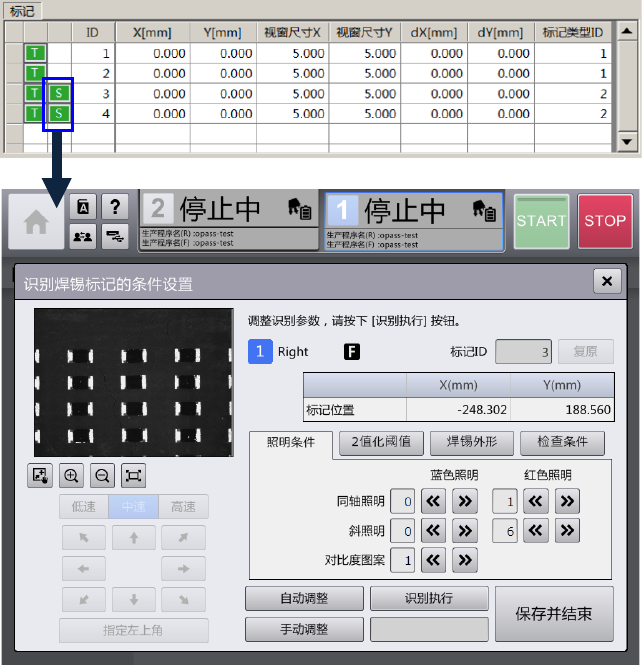
Task: Click the fit-to-view icon
Action: coord(133,475)
